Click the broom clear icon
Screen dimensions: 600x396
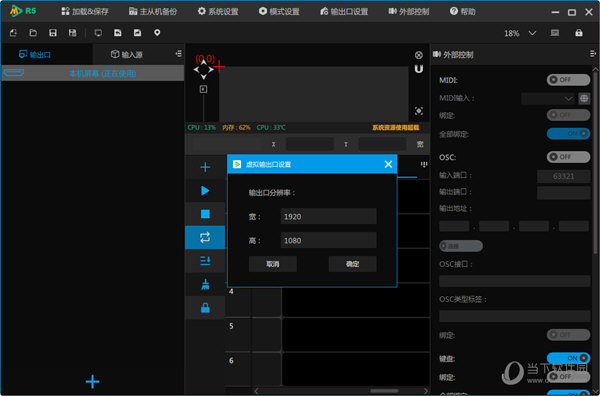tap(205, 284)
